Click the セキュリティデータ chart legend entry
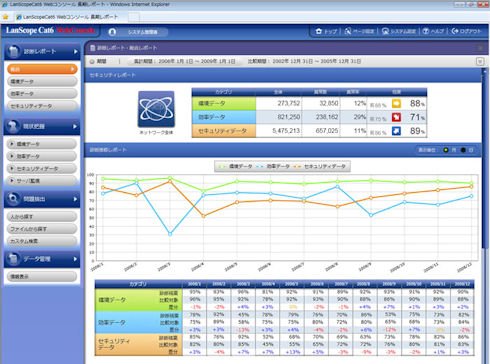Image resolution: width=490 pixels, height=364 pixels. click(320, 166)
